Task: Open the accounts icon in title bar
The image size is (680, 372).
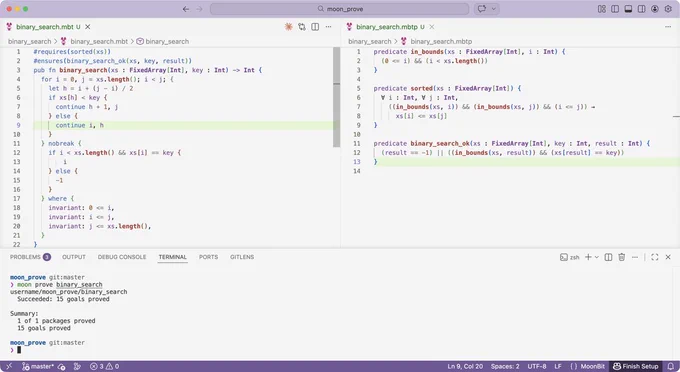Action: [655, 9]
